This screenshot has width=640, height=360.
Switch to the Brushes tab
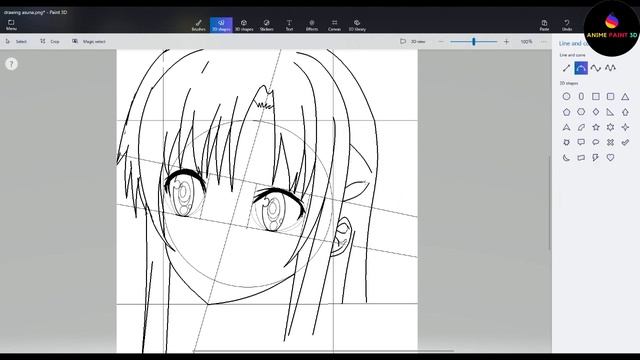(199, 25)
